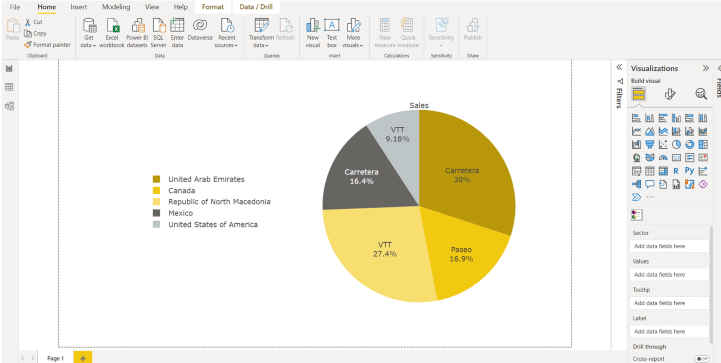Click Mexico legend color swatch
The image size is (721, 363).
[157, 213]
